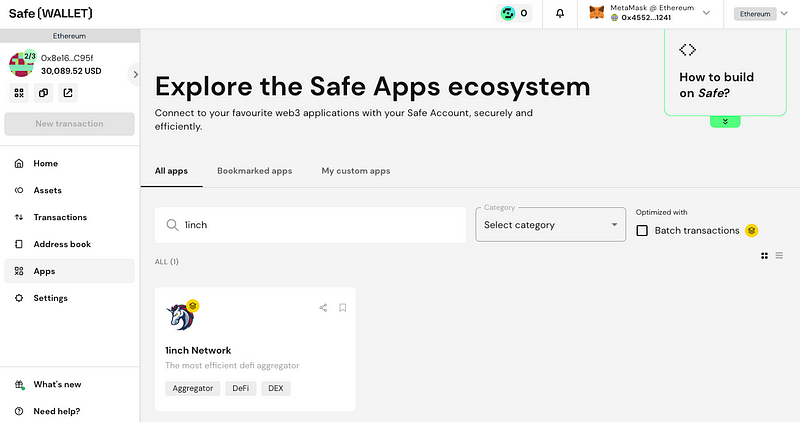Image resolution: width=800 pixels, height=422 pixels.
Task: Click the DeFi tag
Action: click(241, 388)
